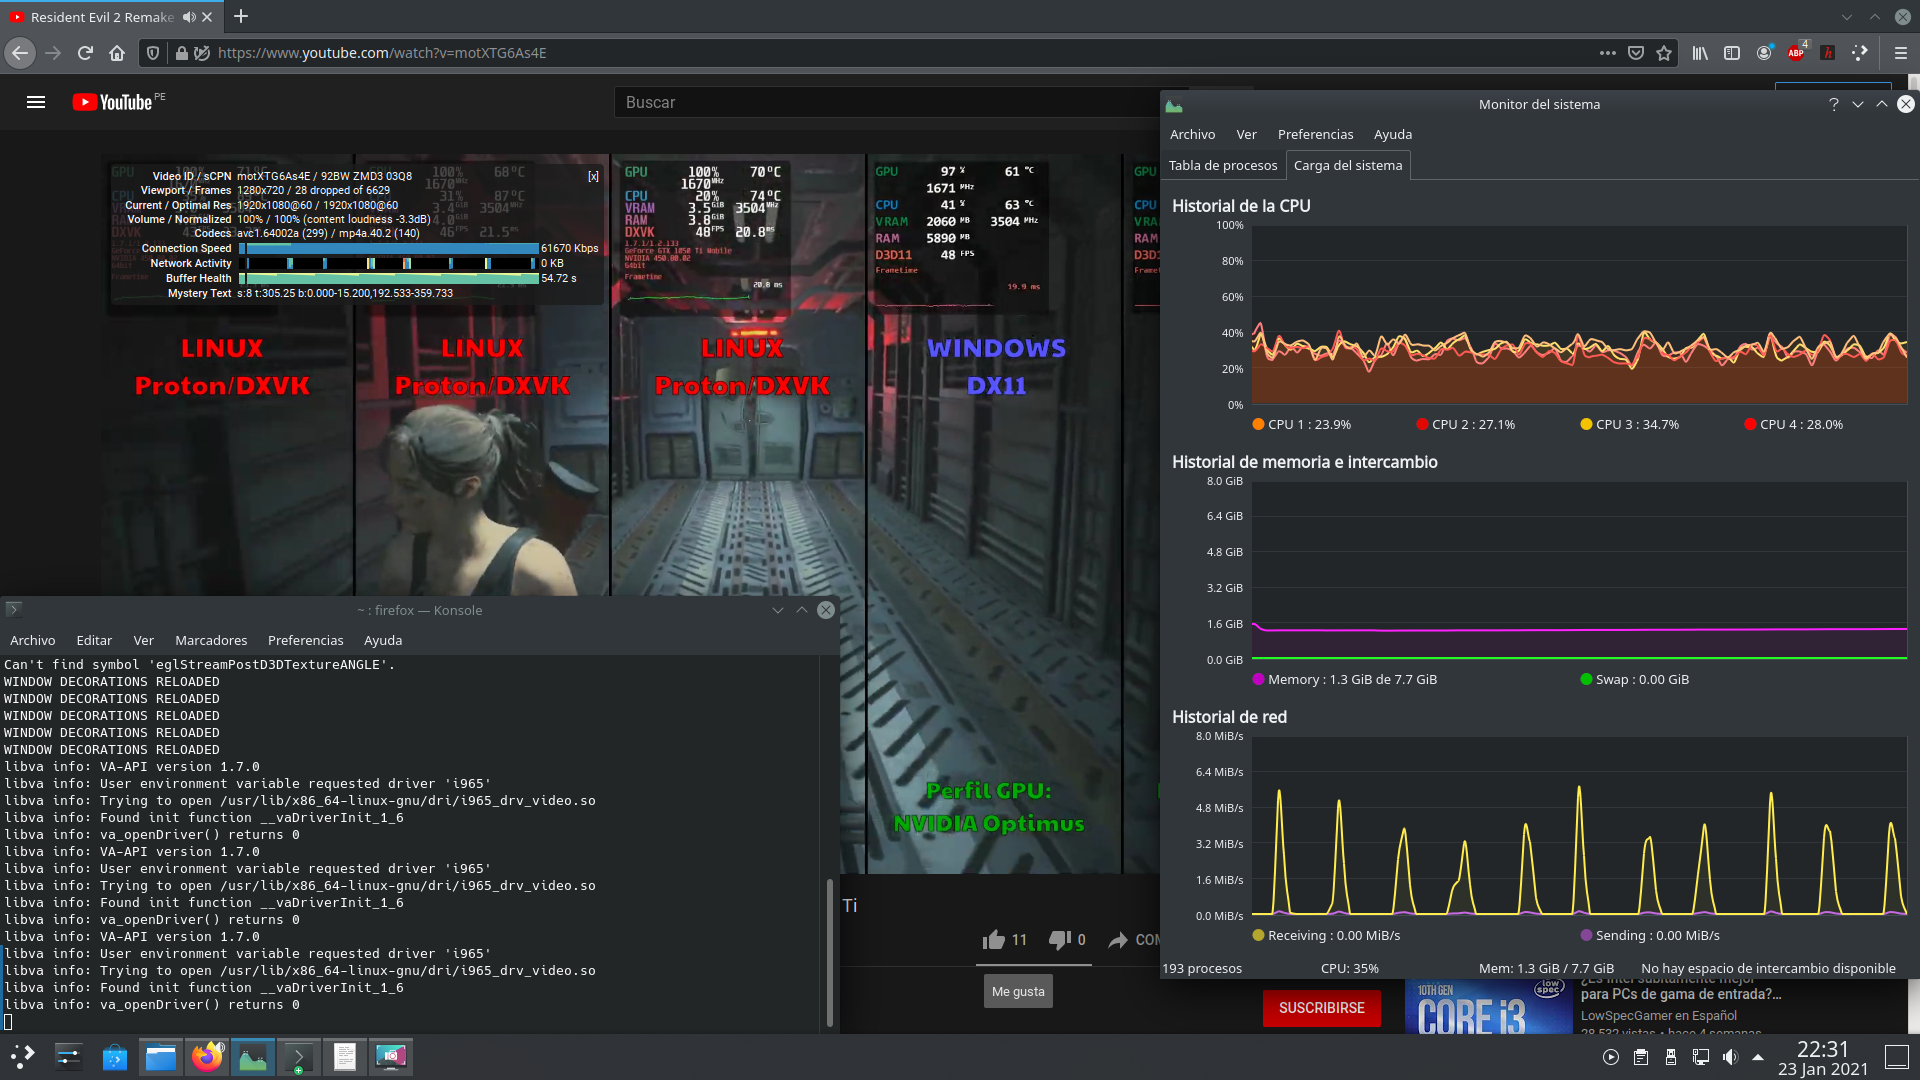The height and width of the screenshot is (1080, 1920).
Task: Open YouTube hamburger guide menu
Action: click(x=36, y=102)
